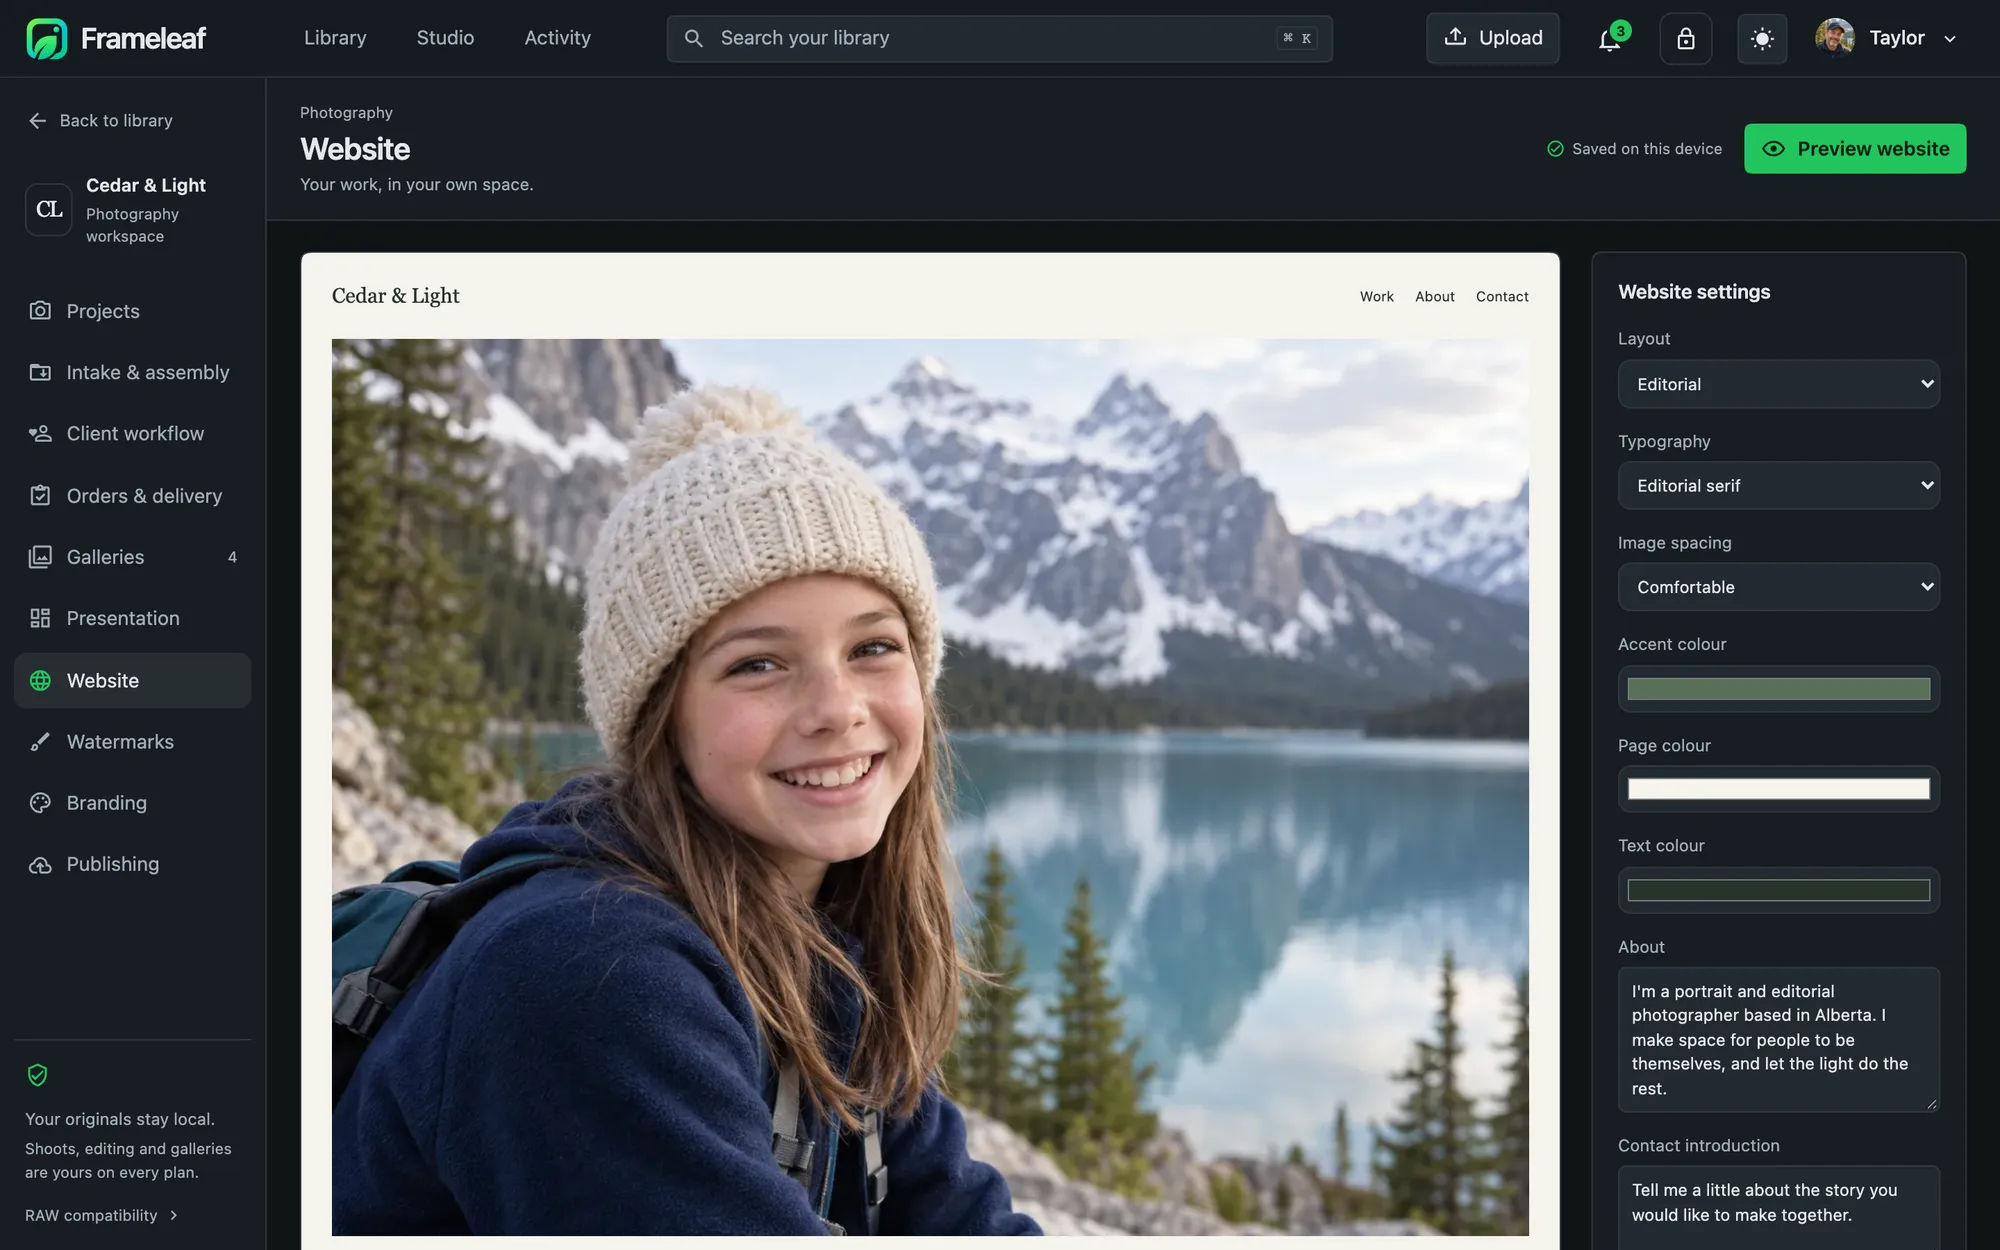Click the Frameleaf logo icon
This screenshot has width=2000, height=1250.
click(47, 38)
